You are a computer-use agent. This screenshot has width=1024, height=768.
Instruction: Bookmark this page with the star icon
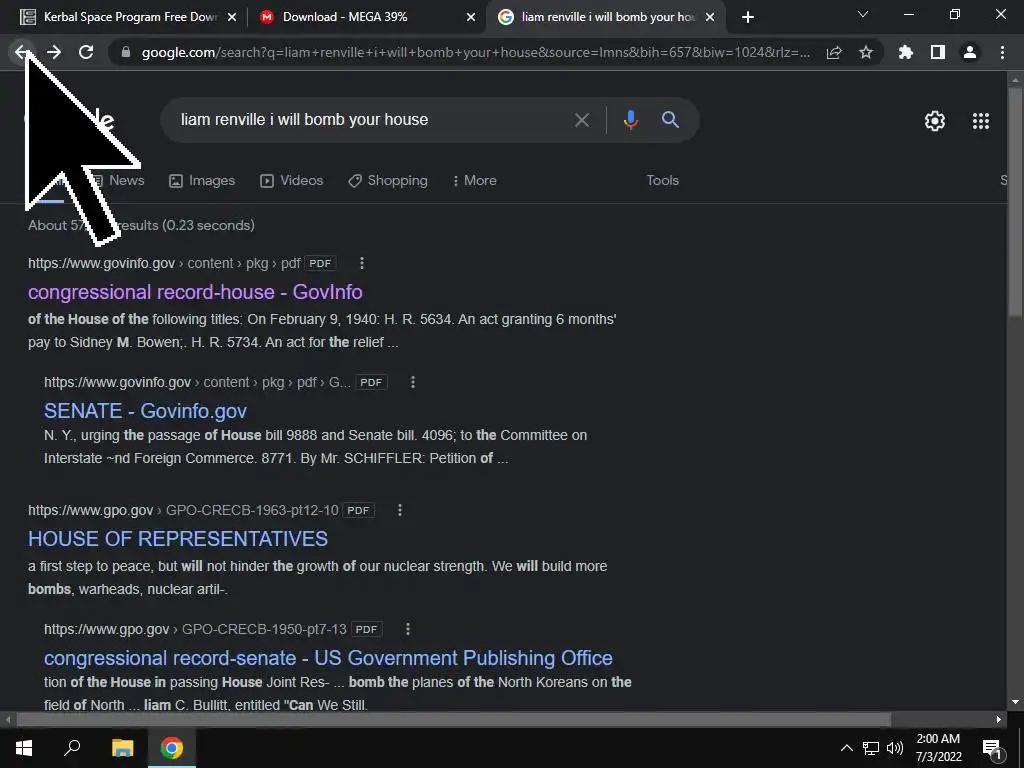(866, 52)
